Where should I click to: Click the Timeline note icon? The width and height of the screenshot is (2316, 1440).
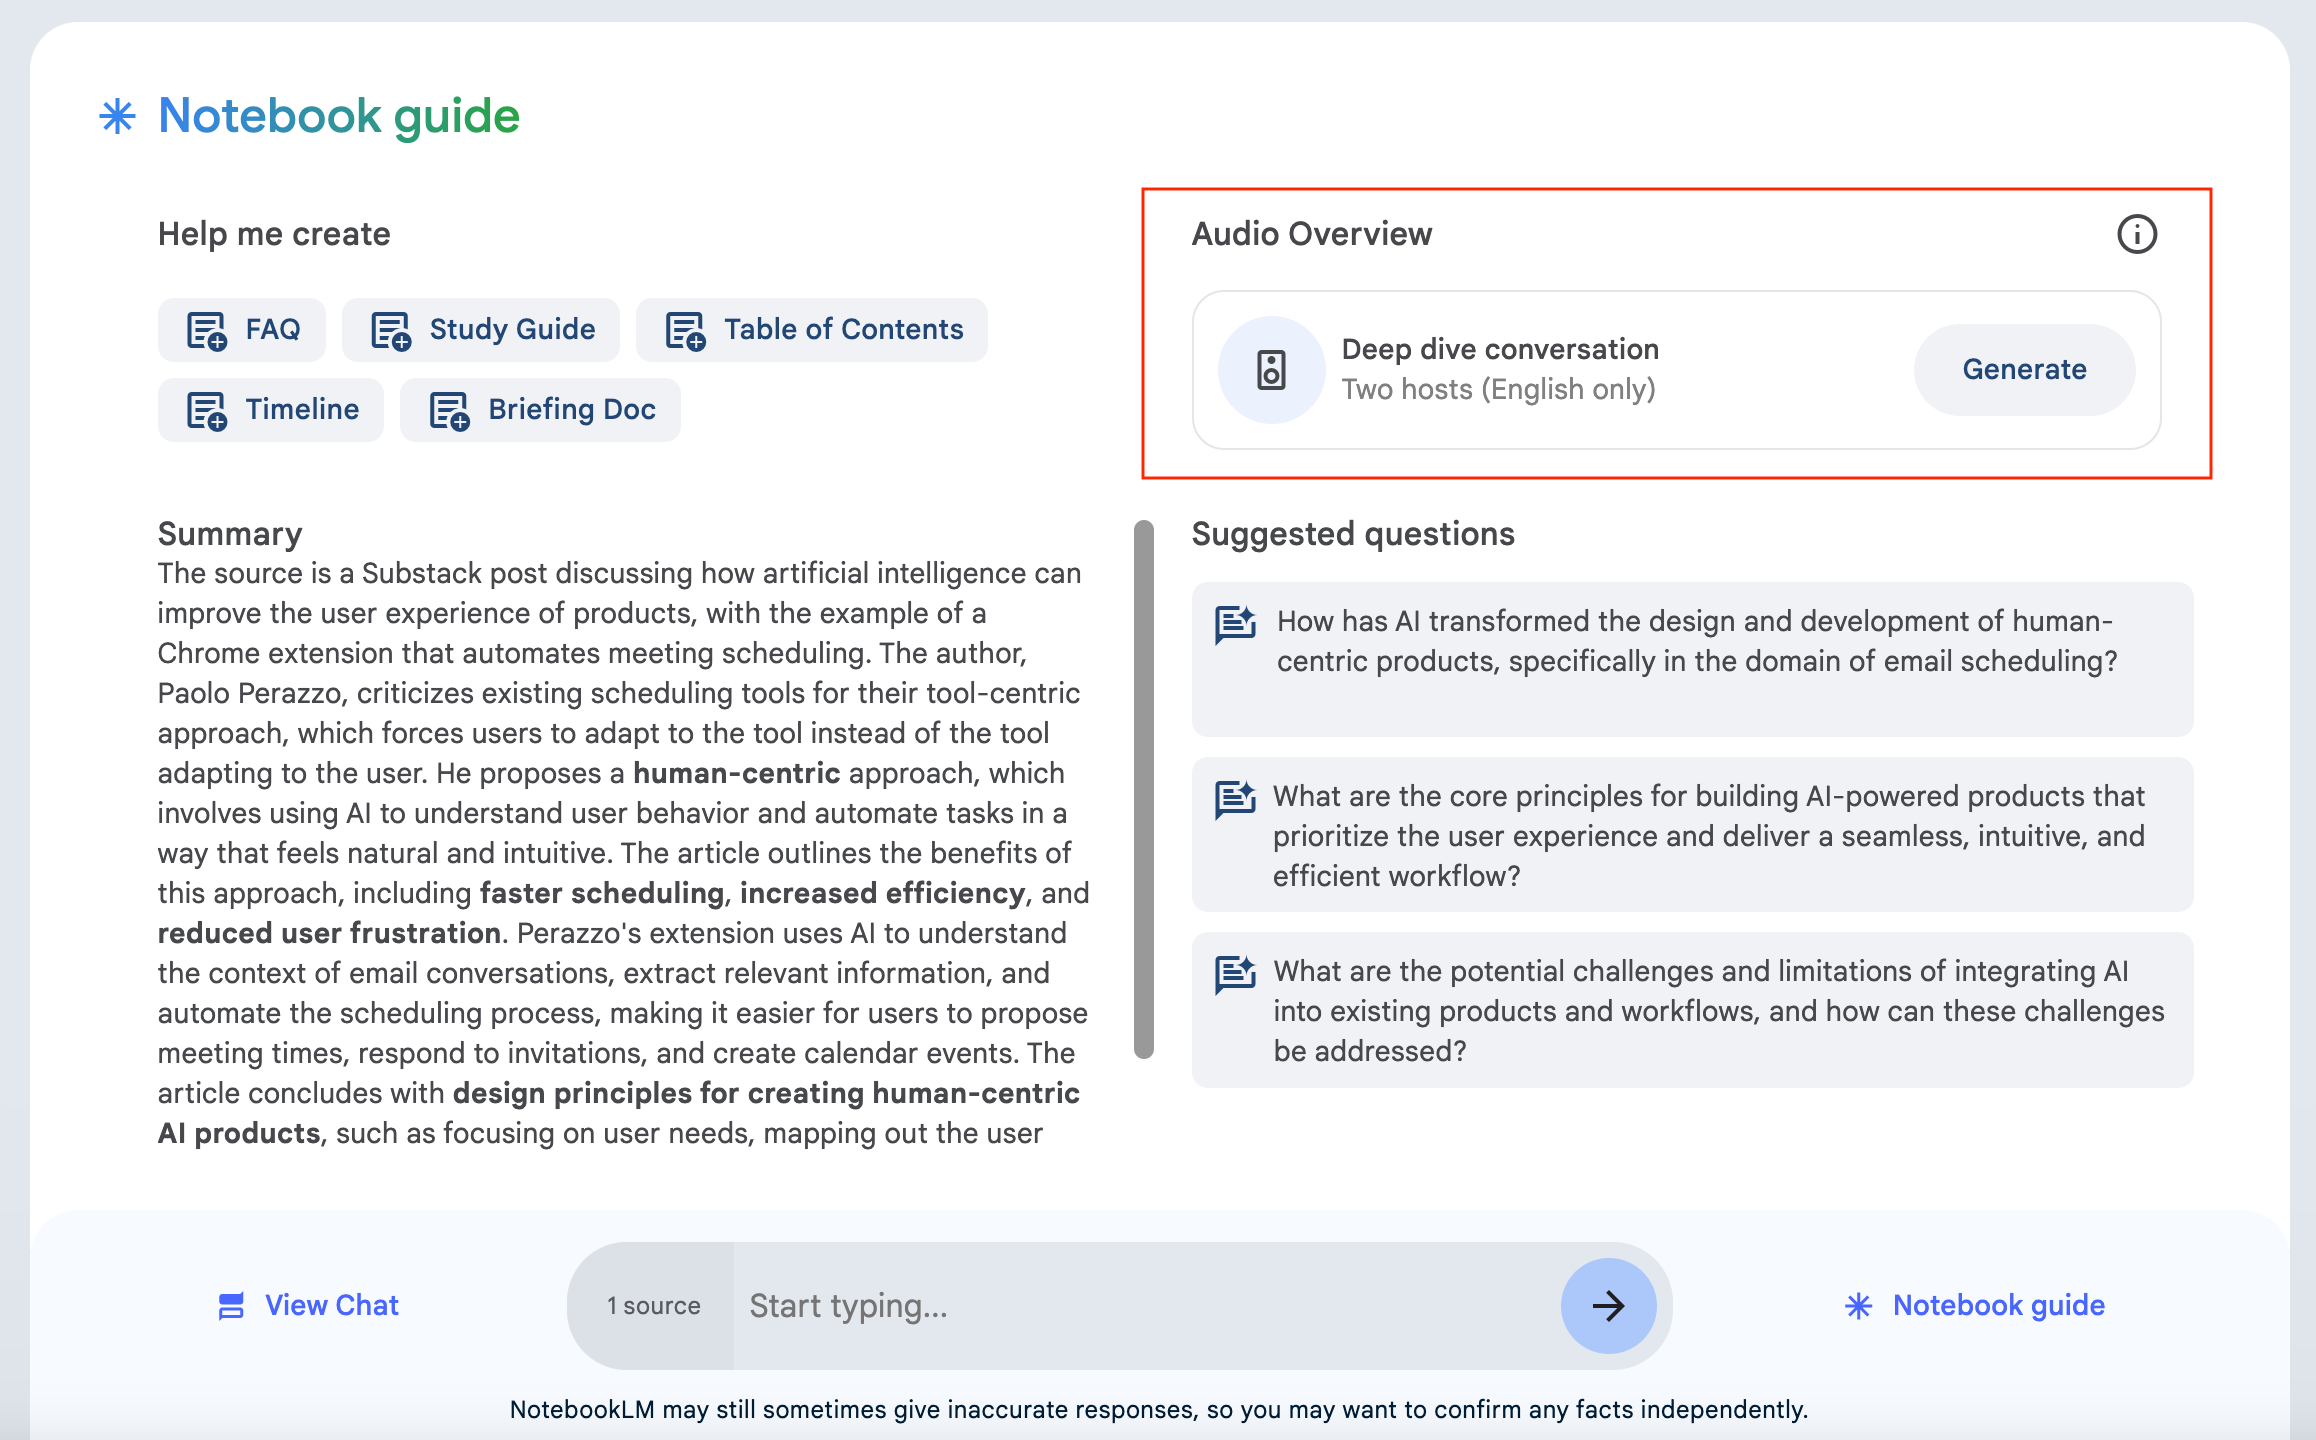click(207, 410)
